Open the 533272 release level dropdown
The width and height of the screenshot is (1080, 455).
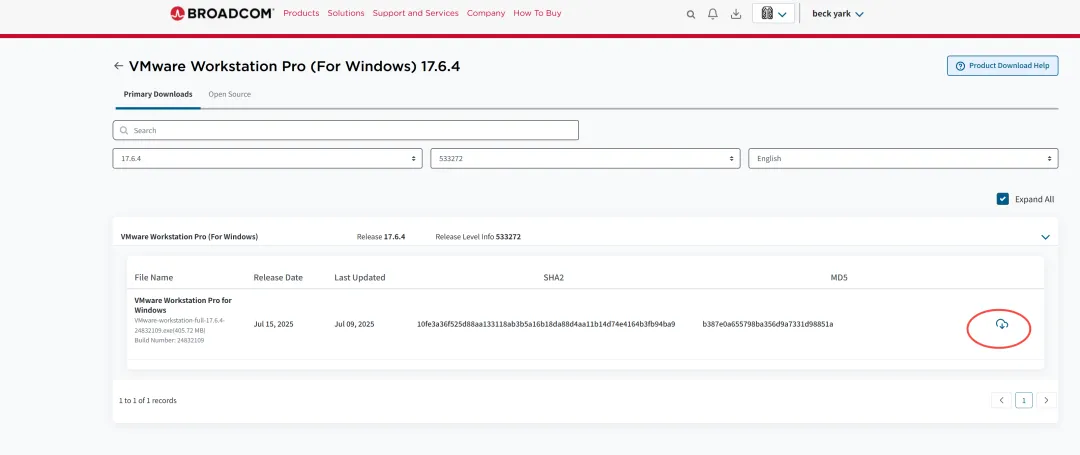(x=585, y=158)
